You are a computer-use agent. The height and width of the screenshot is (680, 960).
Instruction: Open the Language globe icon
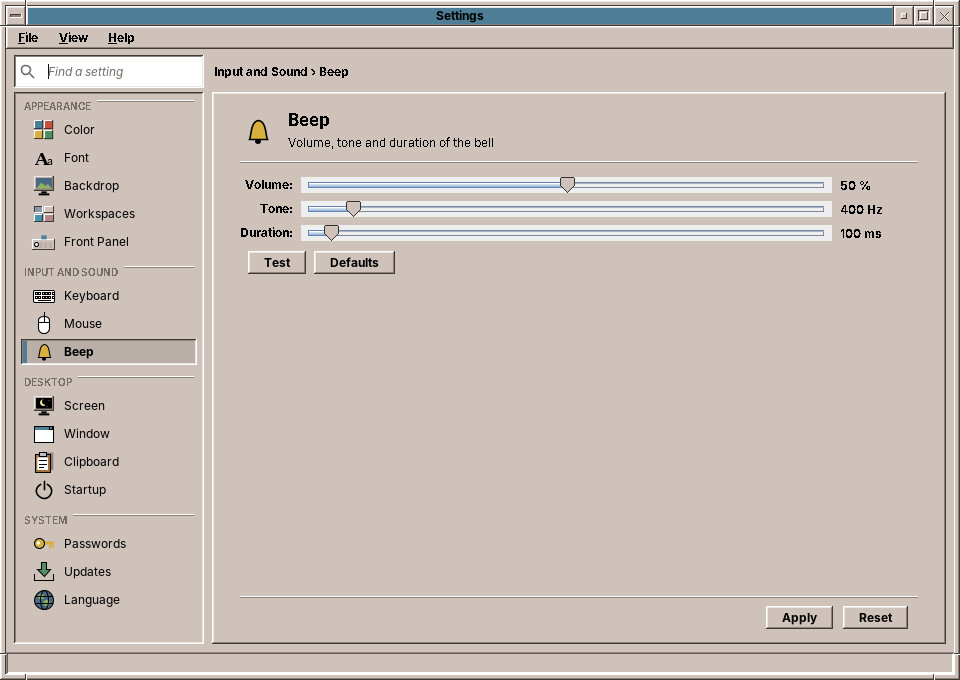pos(43,600)
